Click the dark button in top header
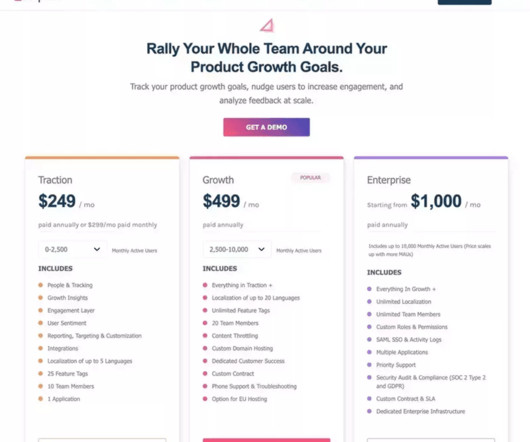 point(464,2)
